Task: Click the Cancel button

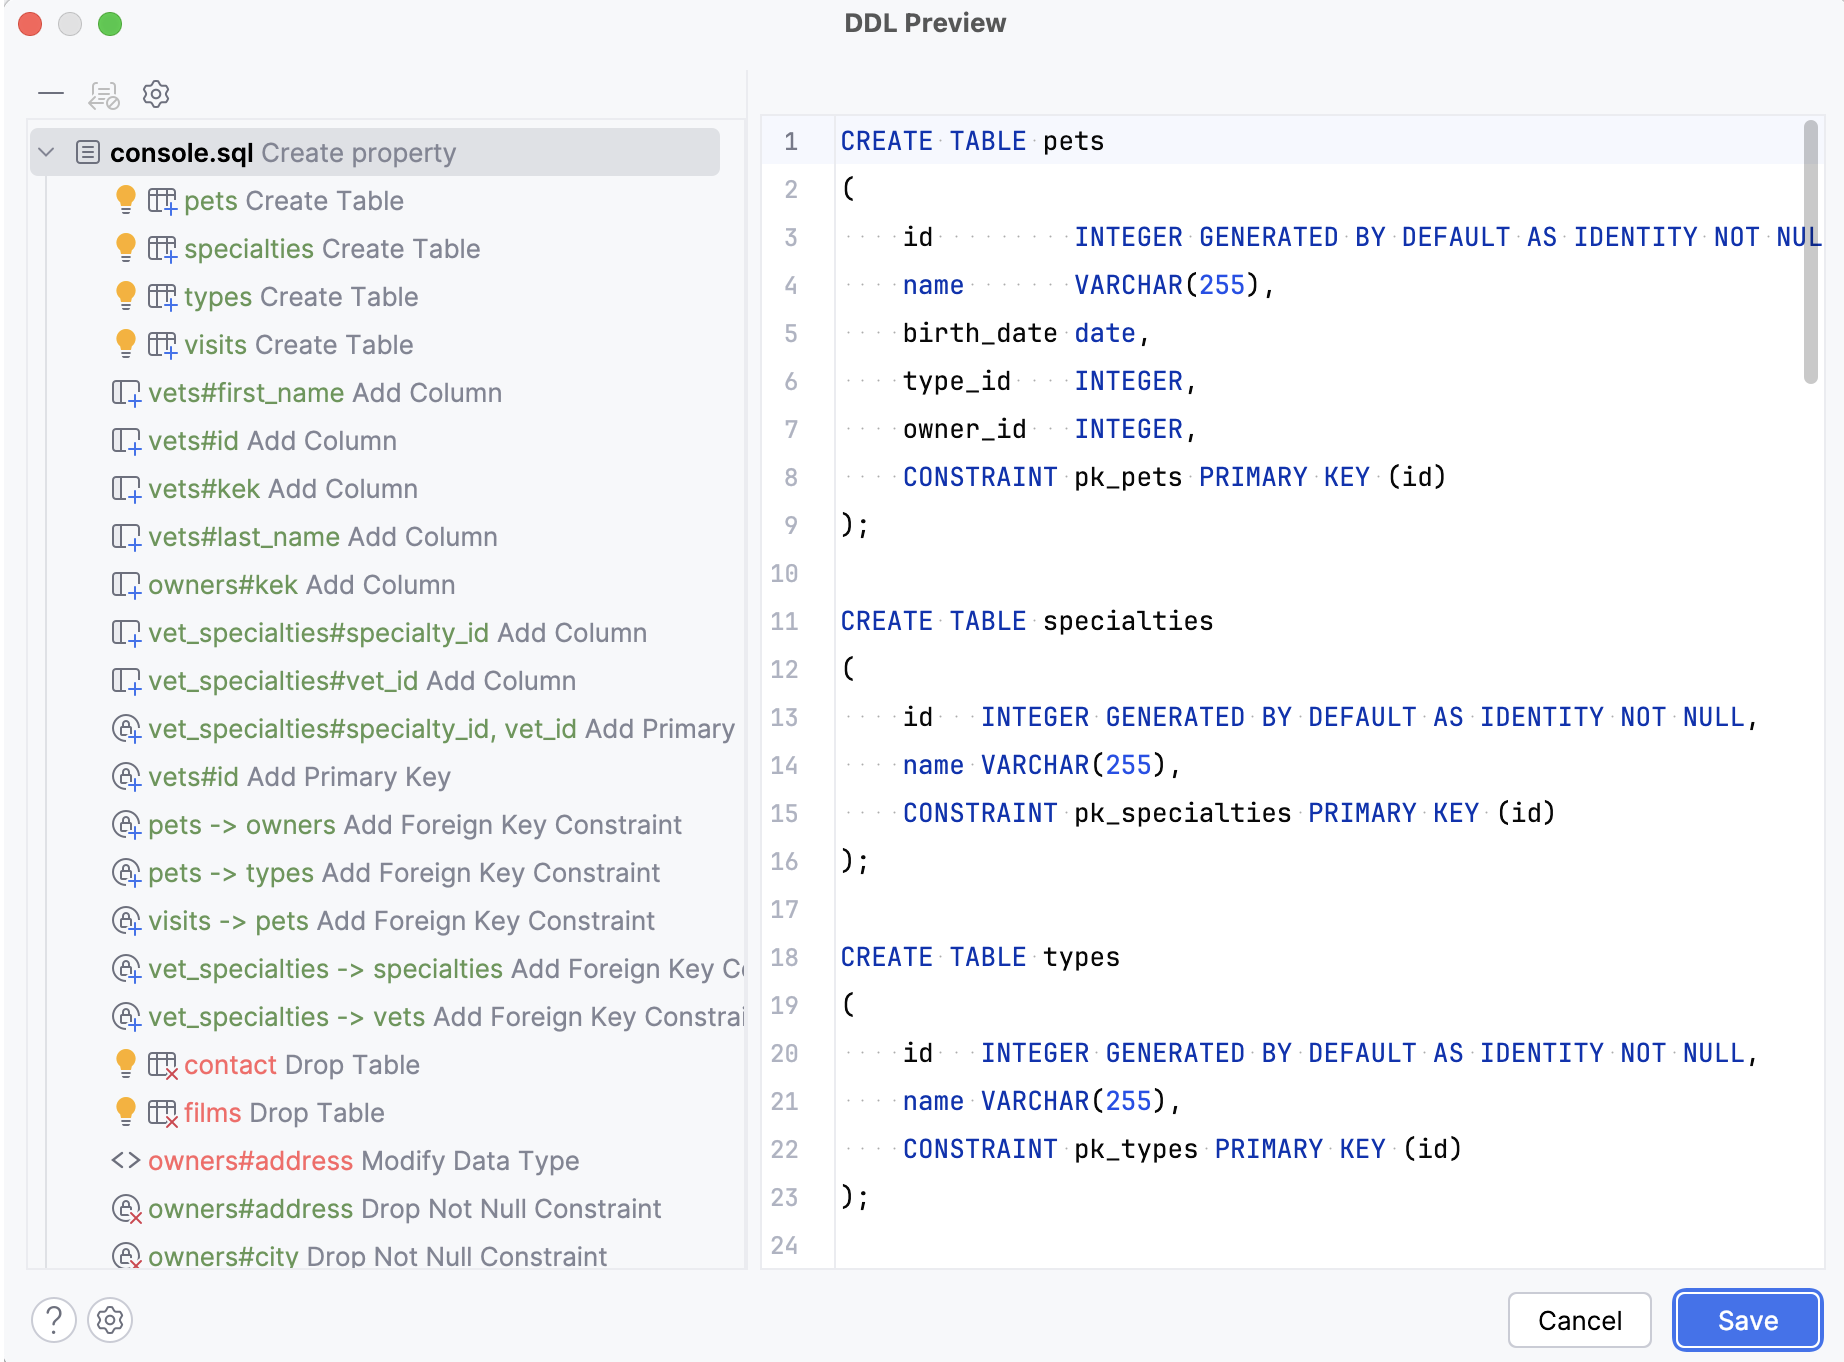Action: pos(1579,1320)
